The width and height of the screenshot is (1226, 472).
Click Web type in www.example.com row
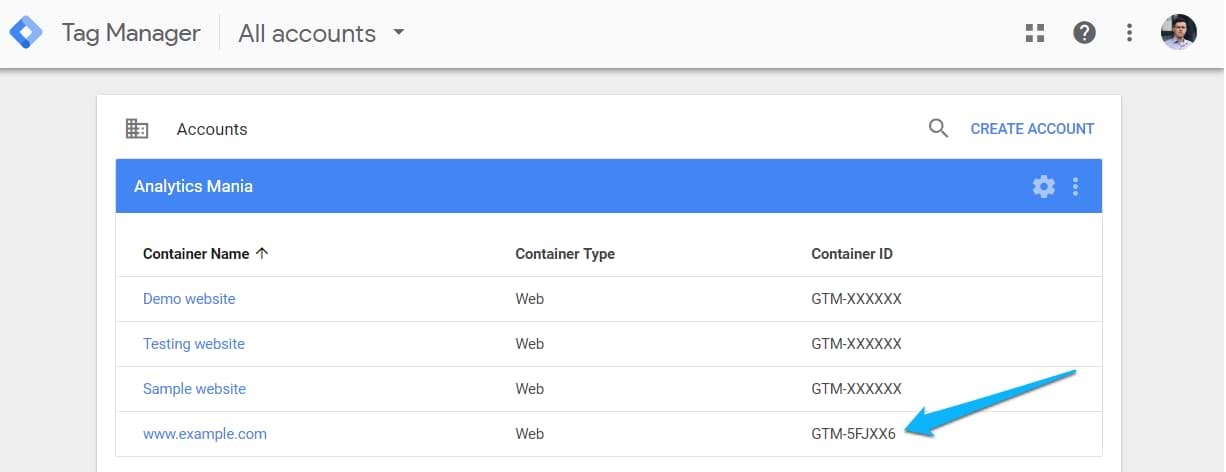[x=530, y=434]
